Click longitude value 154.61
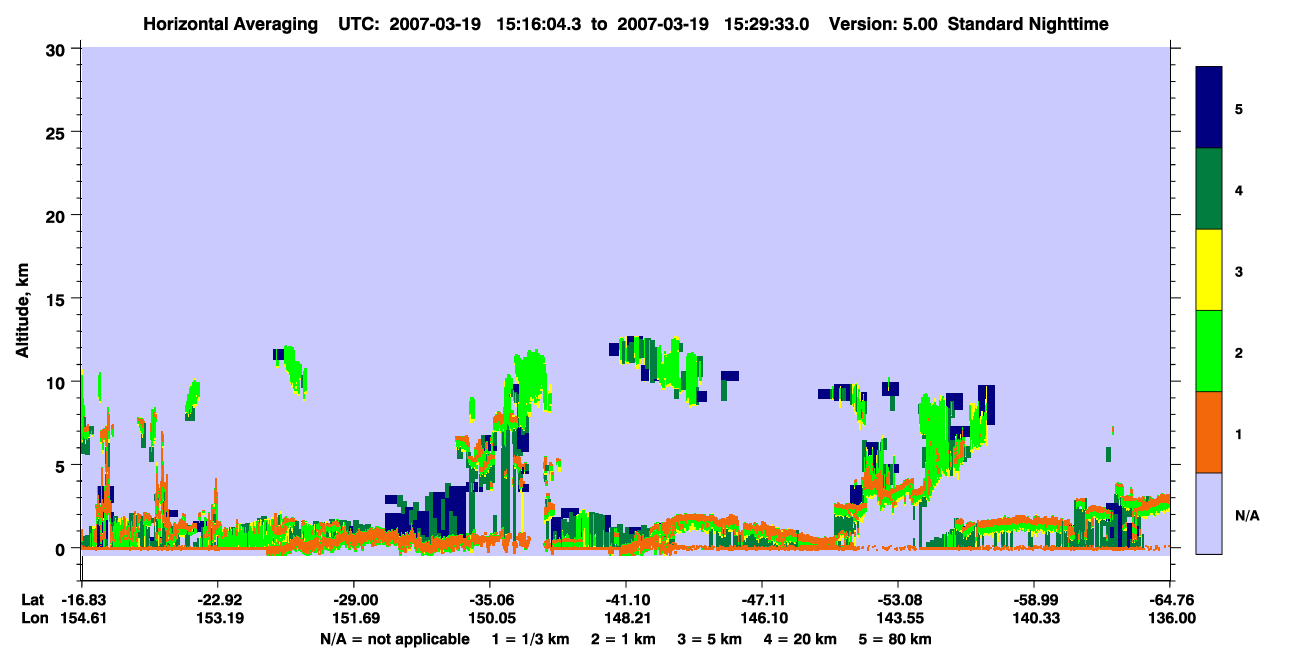Viewport: 1300px width, 667px height. [82, 619]
